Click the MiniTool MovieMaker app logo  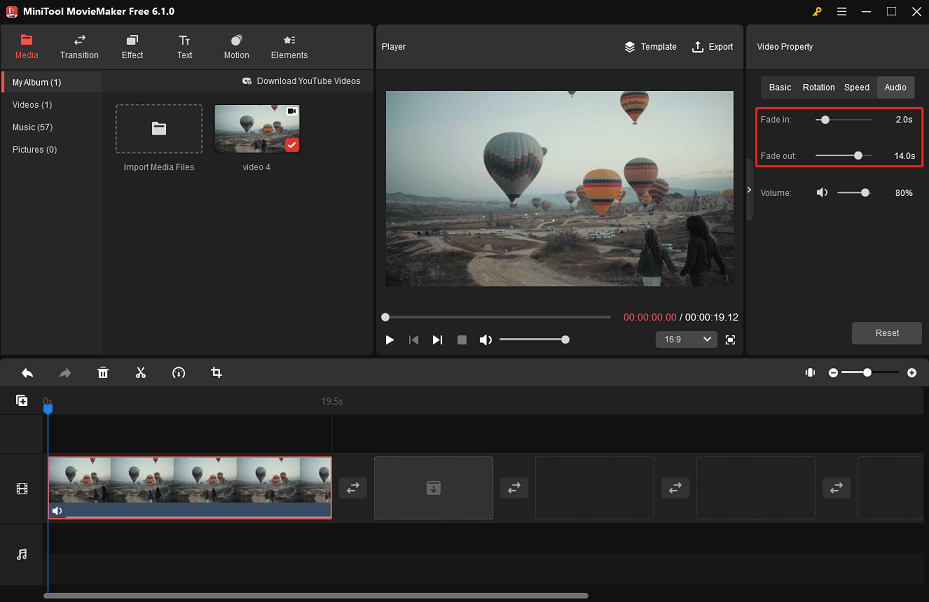11,11
